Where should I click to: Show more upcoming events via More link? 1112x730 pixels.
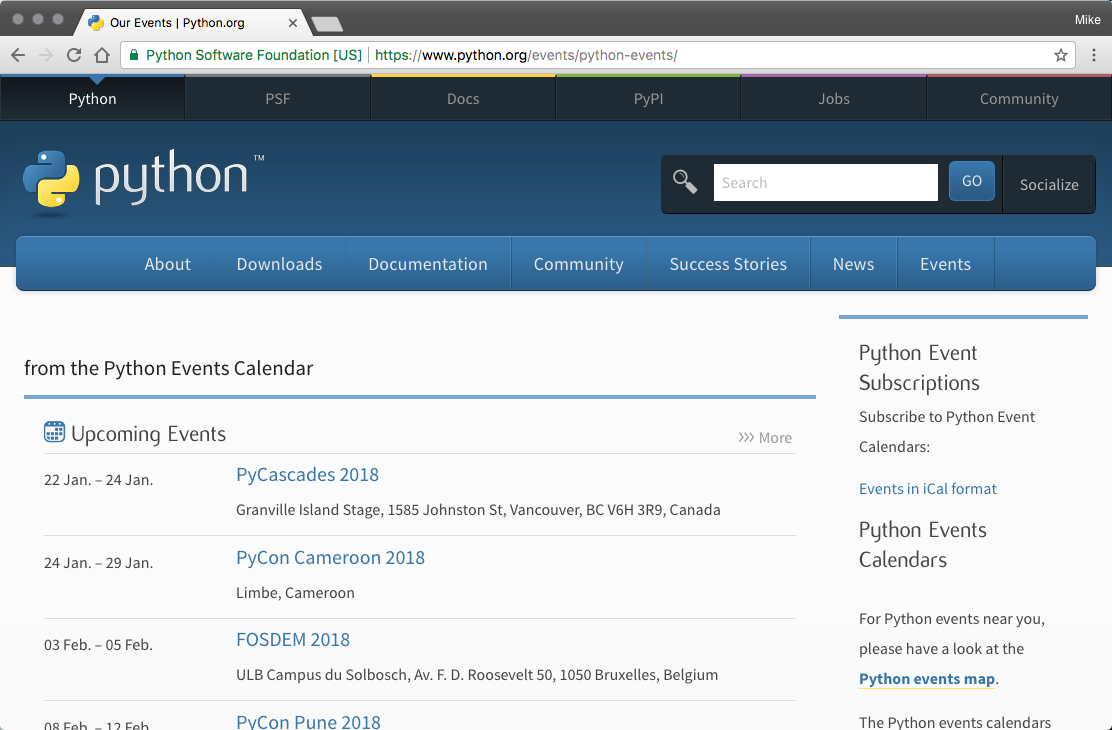pos(765,438)
